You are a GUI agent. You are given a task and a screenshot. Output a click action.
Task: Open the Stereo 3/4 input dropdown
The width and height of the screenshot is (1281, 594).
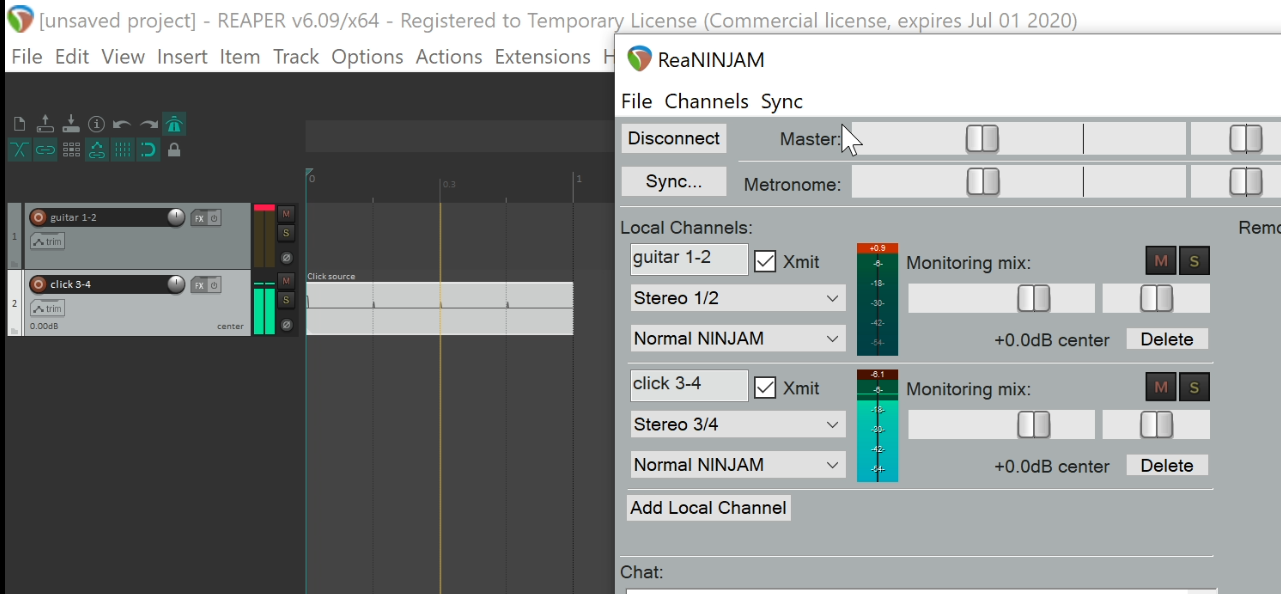737,424
